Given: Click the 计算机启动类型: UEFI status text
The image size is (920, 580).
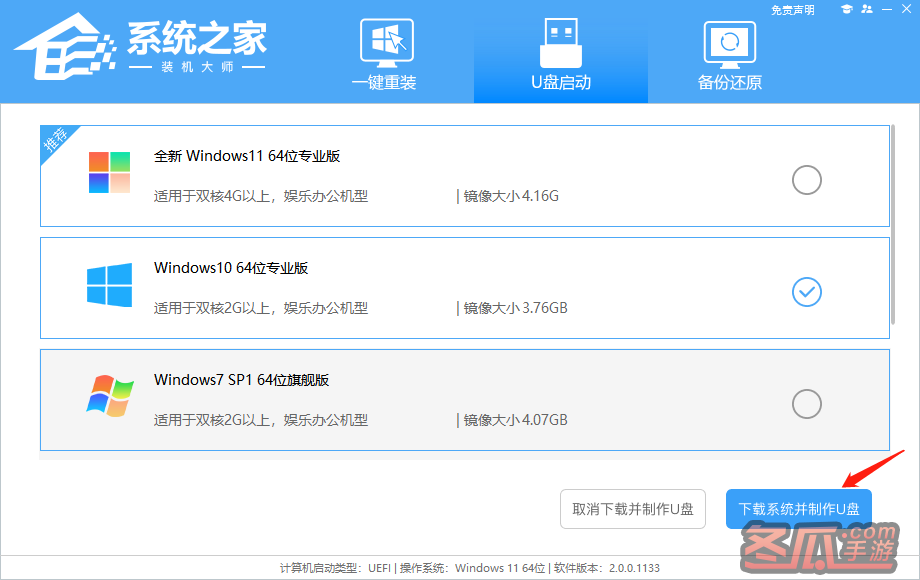Looking at the screenshot, I should [x=335, y=568].
